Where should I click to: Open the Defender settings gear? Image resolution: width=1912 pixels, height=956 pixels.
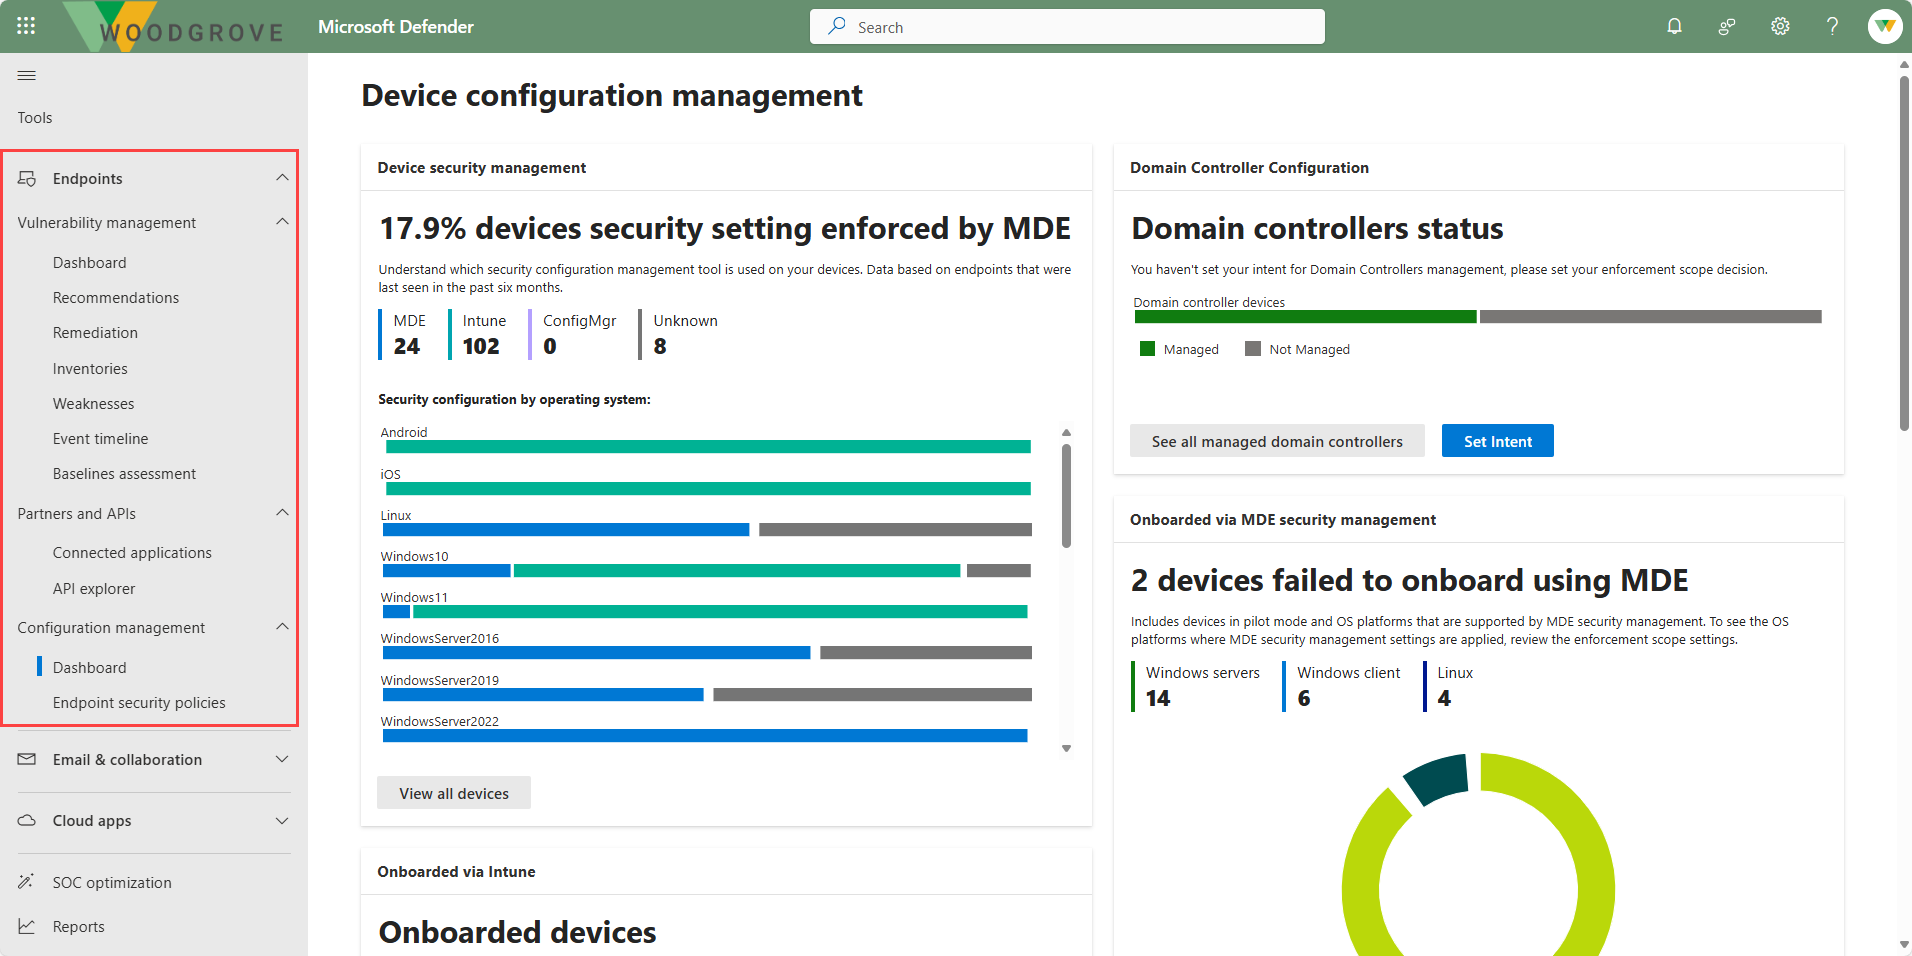1780,26
